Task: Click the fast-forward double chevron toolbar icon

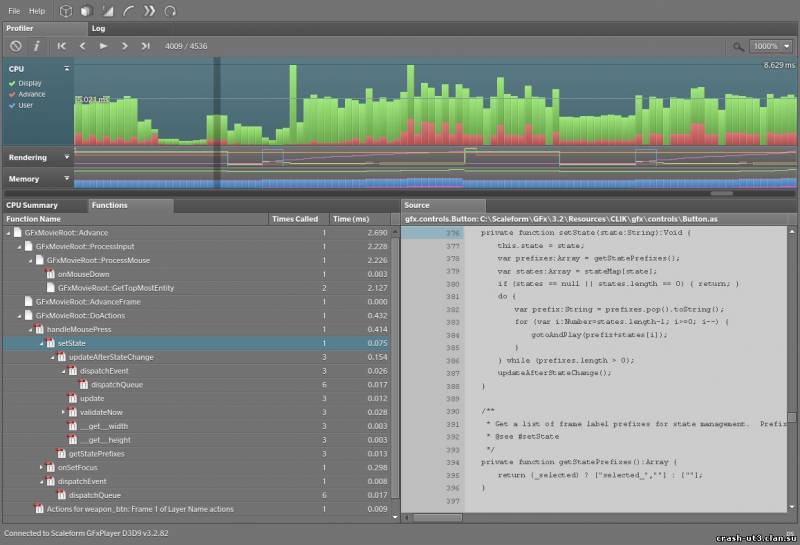Action: coord(149,10)
